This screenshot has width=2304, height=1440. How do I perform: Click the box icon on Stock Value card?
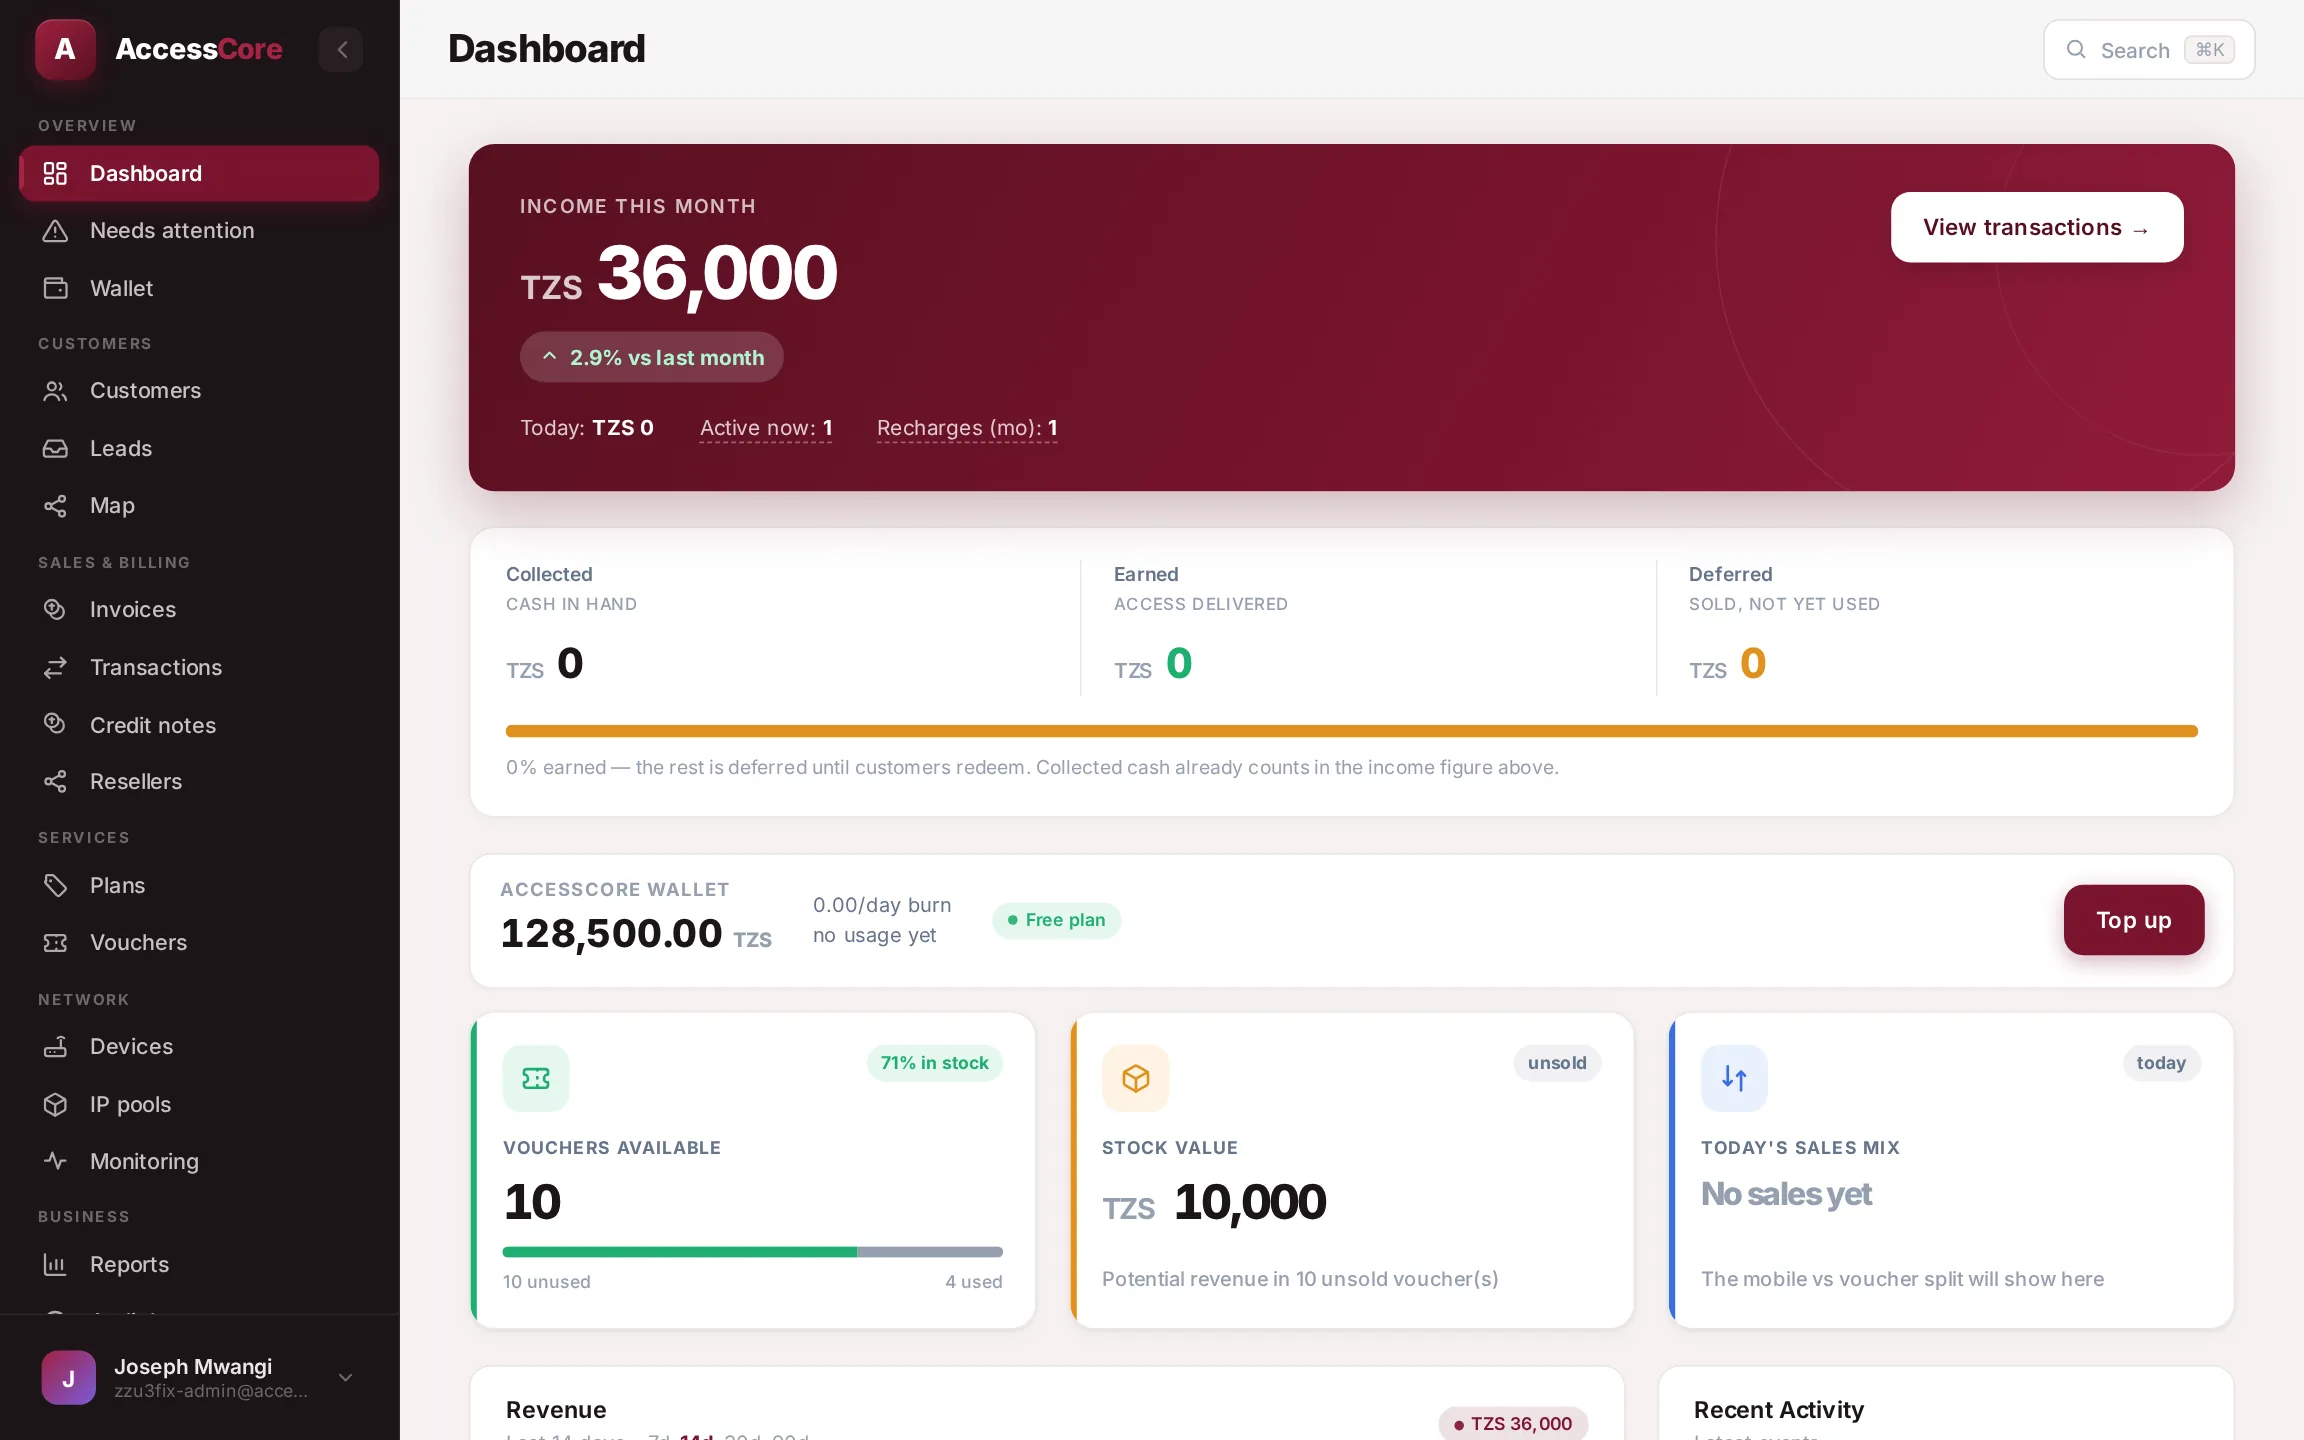point(1135,1078)
